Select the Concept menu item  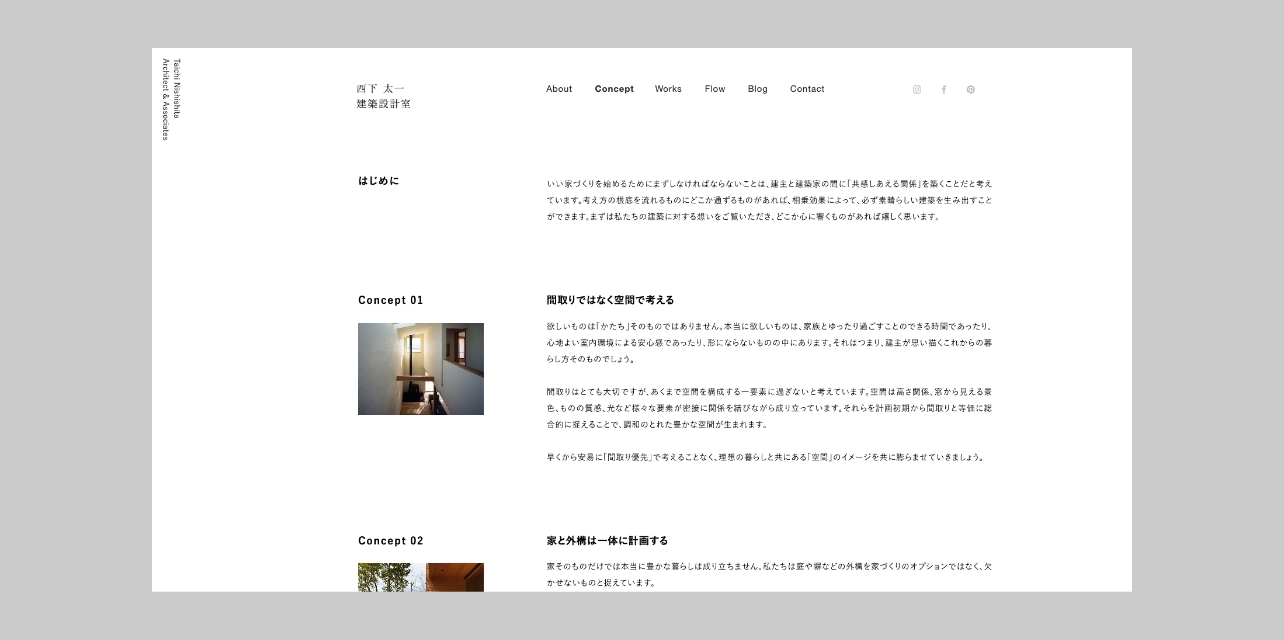(614, 89)
